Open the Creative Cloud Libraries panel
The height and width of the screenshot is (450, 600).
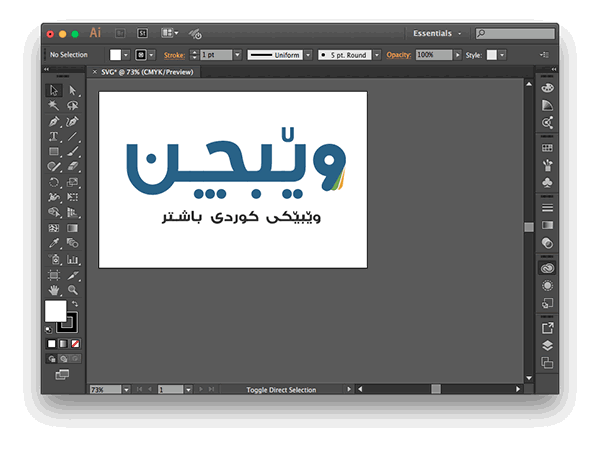click(547, 268)
